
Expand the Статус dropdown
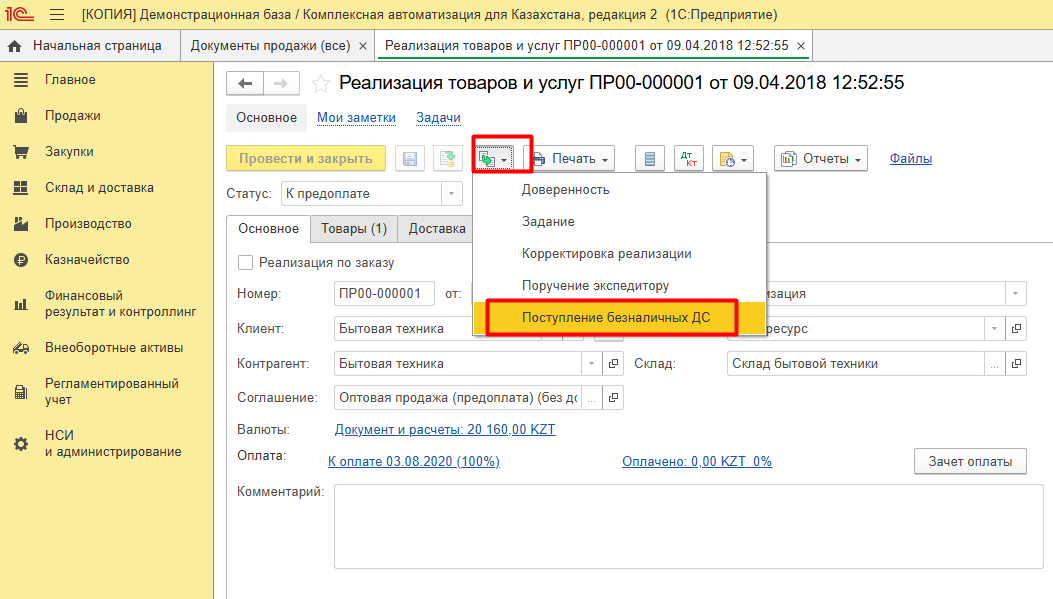pyautogui.click(x=453, y=193)
